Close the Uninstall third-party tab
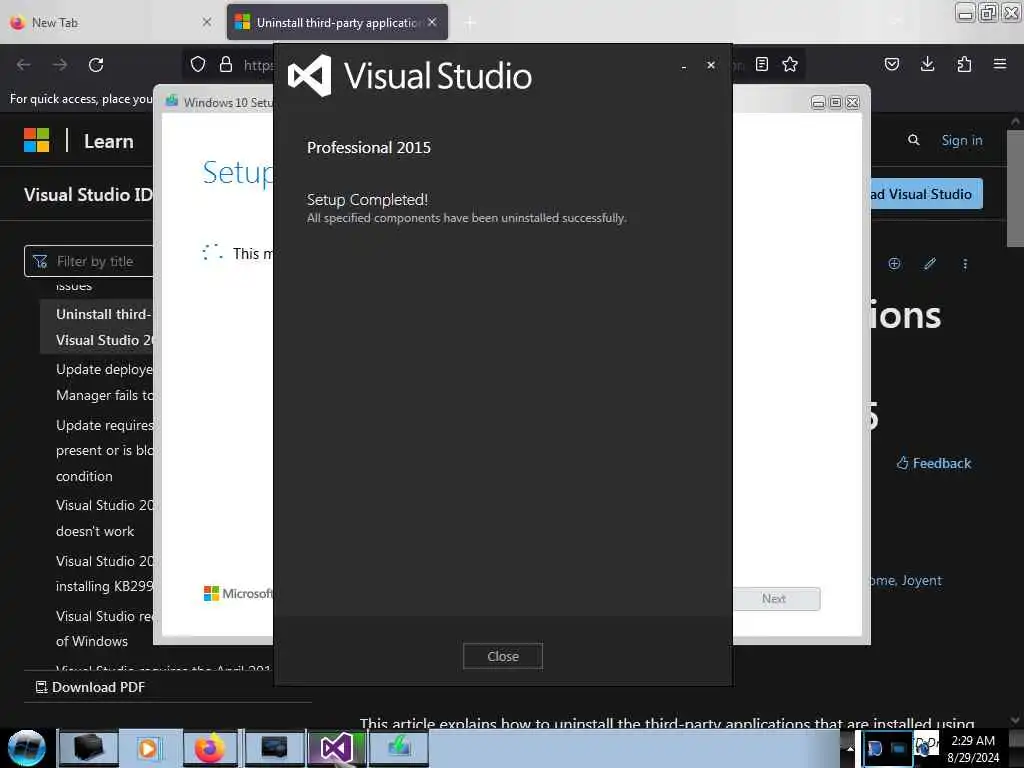The height and width of the screenshot is (768, 1024). (x=432, y=22)
